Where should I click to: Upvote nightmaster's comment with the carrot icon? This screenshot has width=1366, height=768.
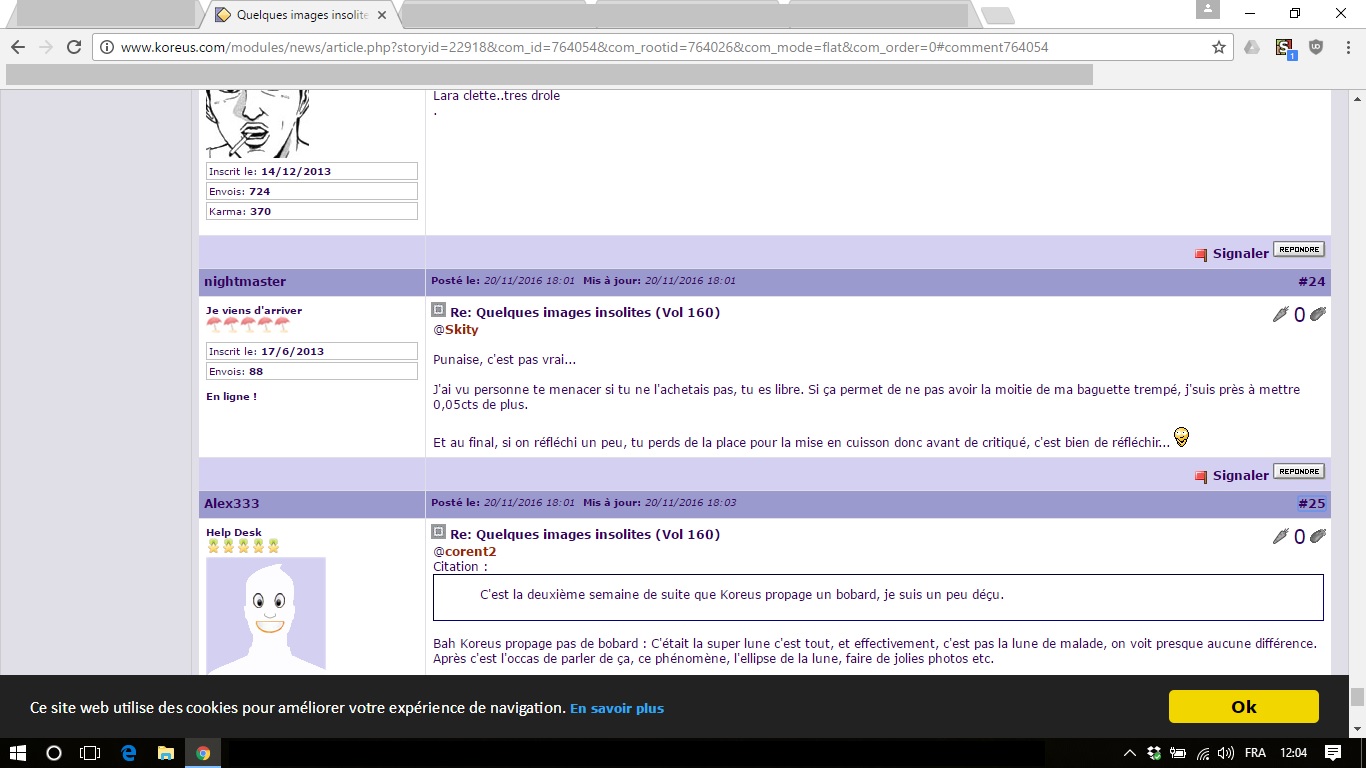1280,315
